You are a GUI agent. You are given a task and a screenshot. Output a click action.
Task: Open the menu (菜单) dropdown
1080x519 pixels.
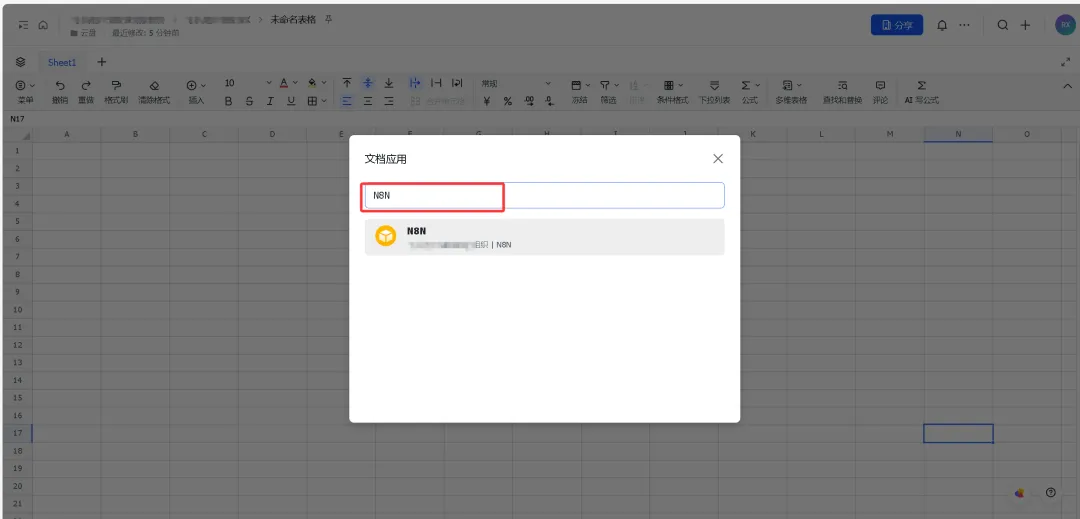coord(25,92)
